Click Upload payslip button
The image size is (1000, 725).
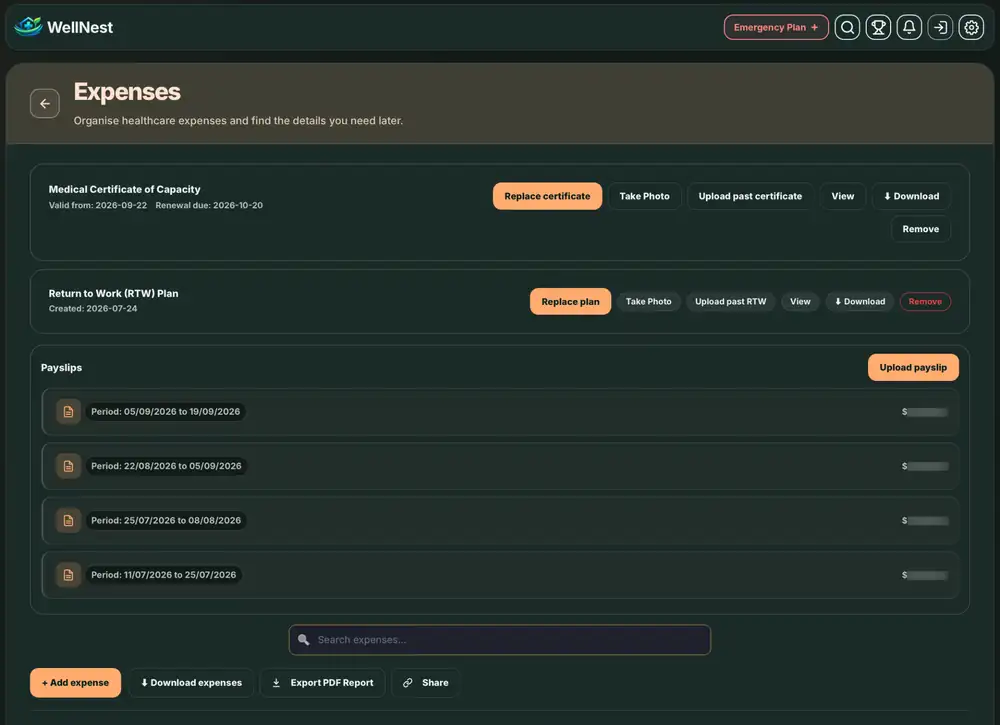tap(913, 367)
